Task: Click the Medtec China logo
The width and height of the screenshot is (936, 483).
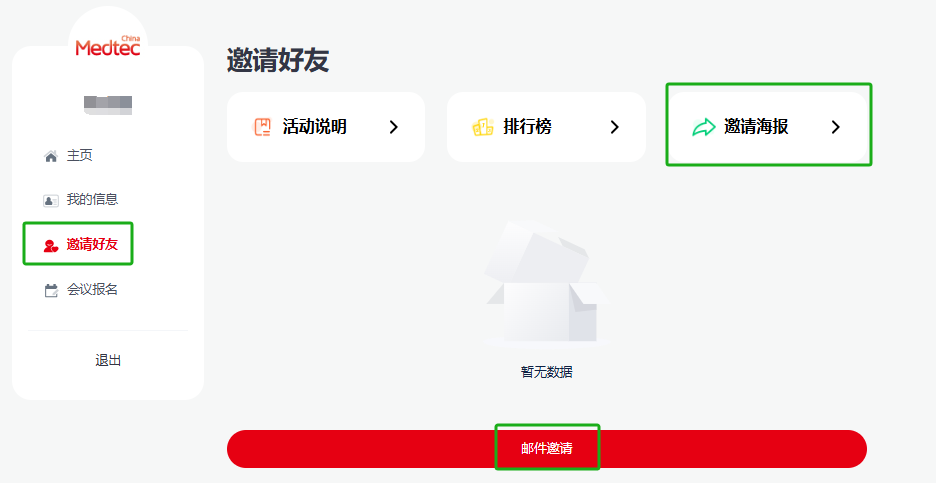Action: click(x=108, y=46)
